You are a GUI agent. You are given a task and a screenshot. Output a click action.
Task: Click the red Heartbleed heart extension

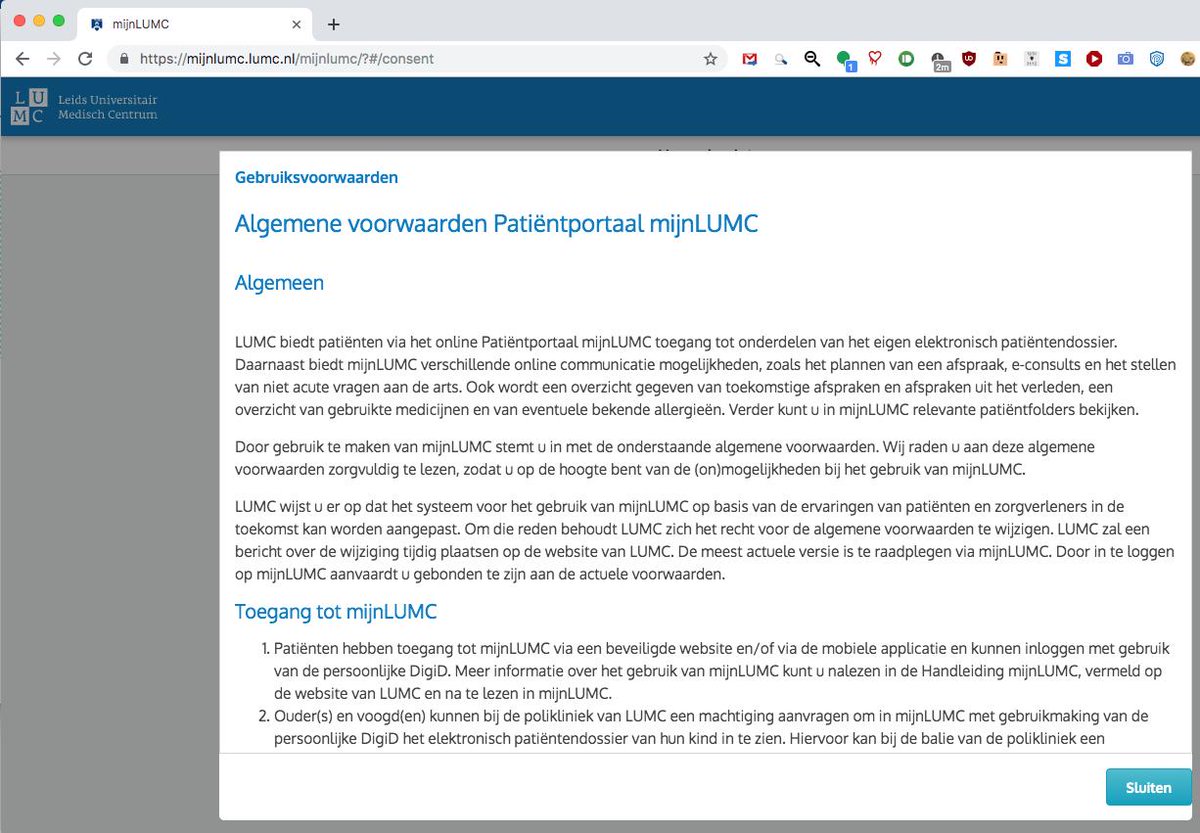(874, 59)
